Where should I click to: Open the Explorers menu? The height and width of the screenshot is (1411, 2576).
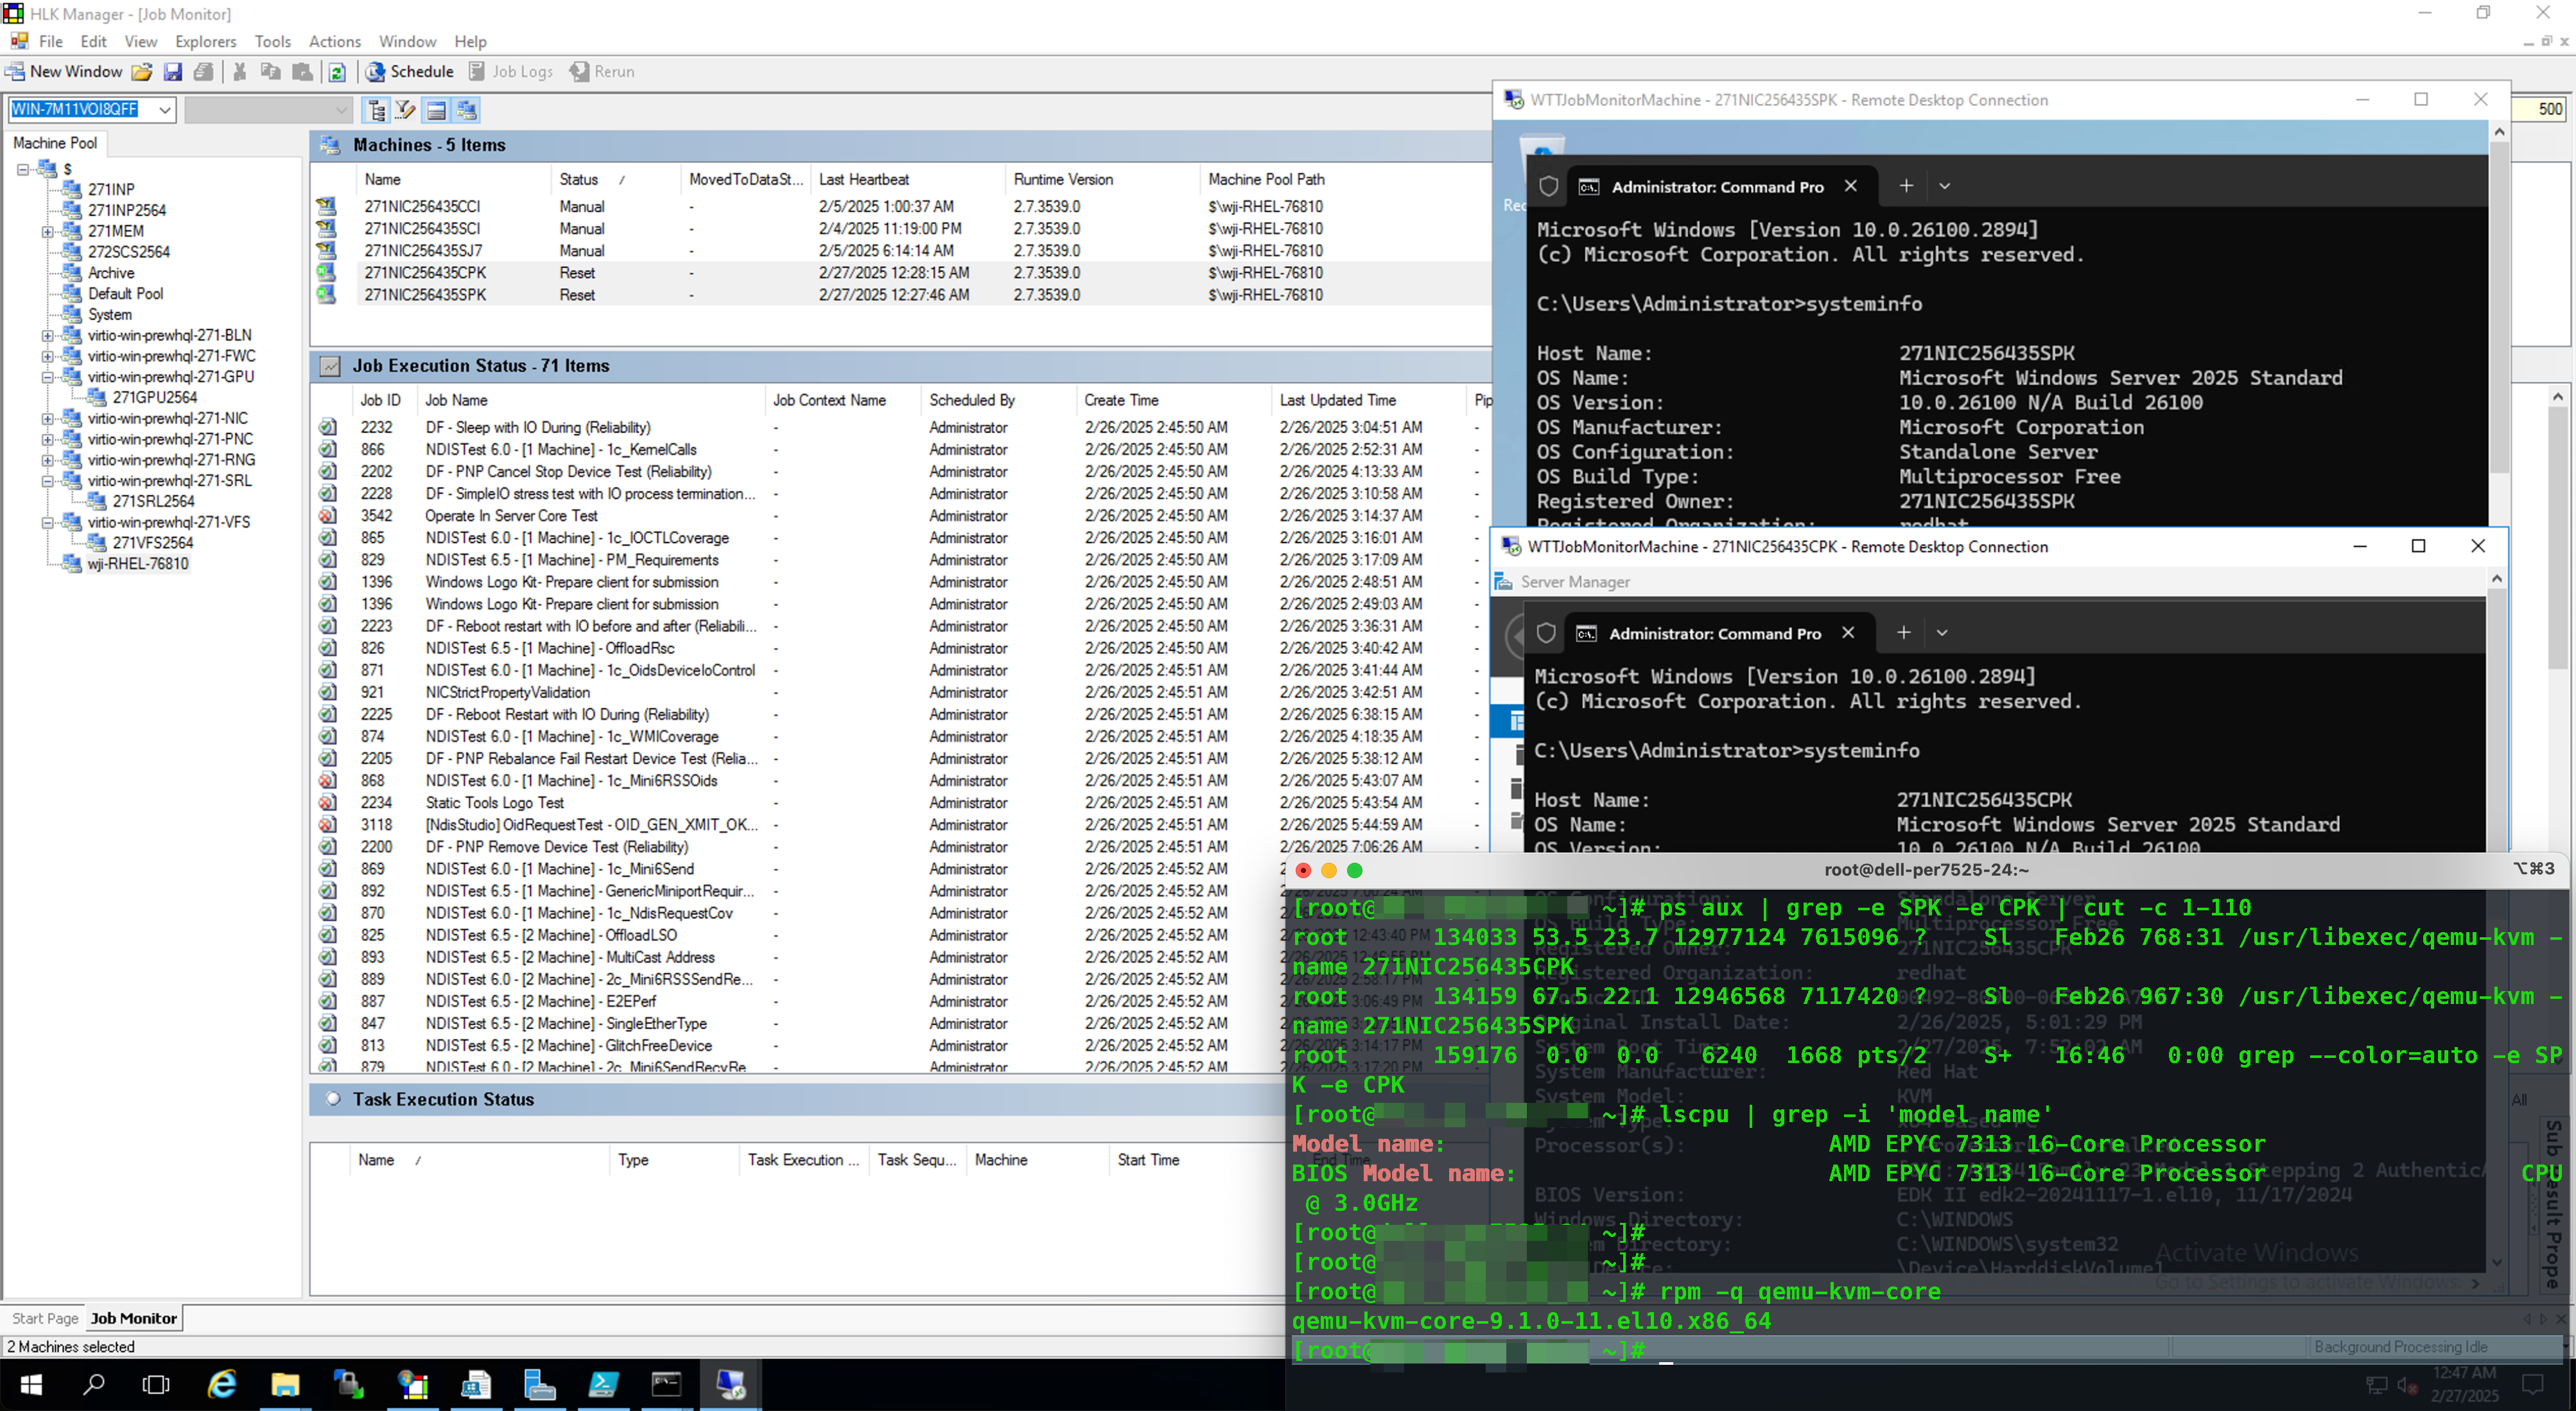click(205, 41)
